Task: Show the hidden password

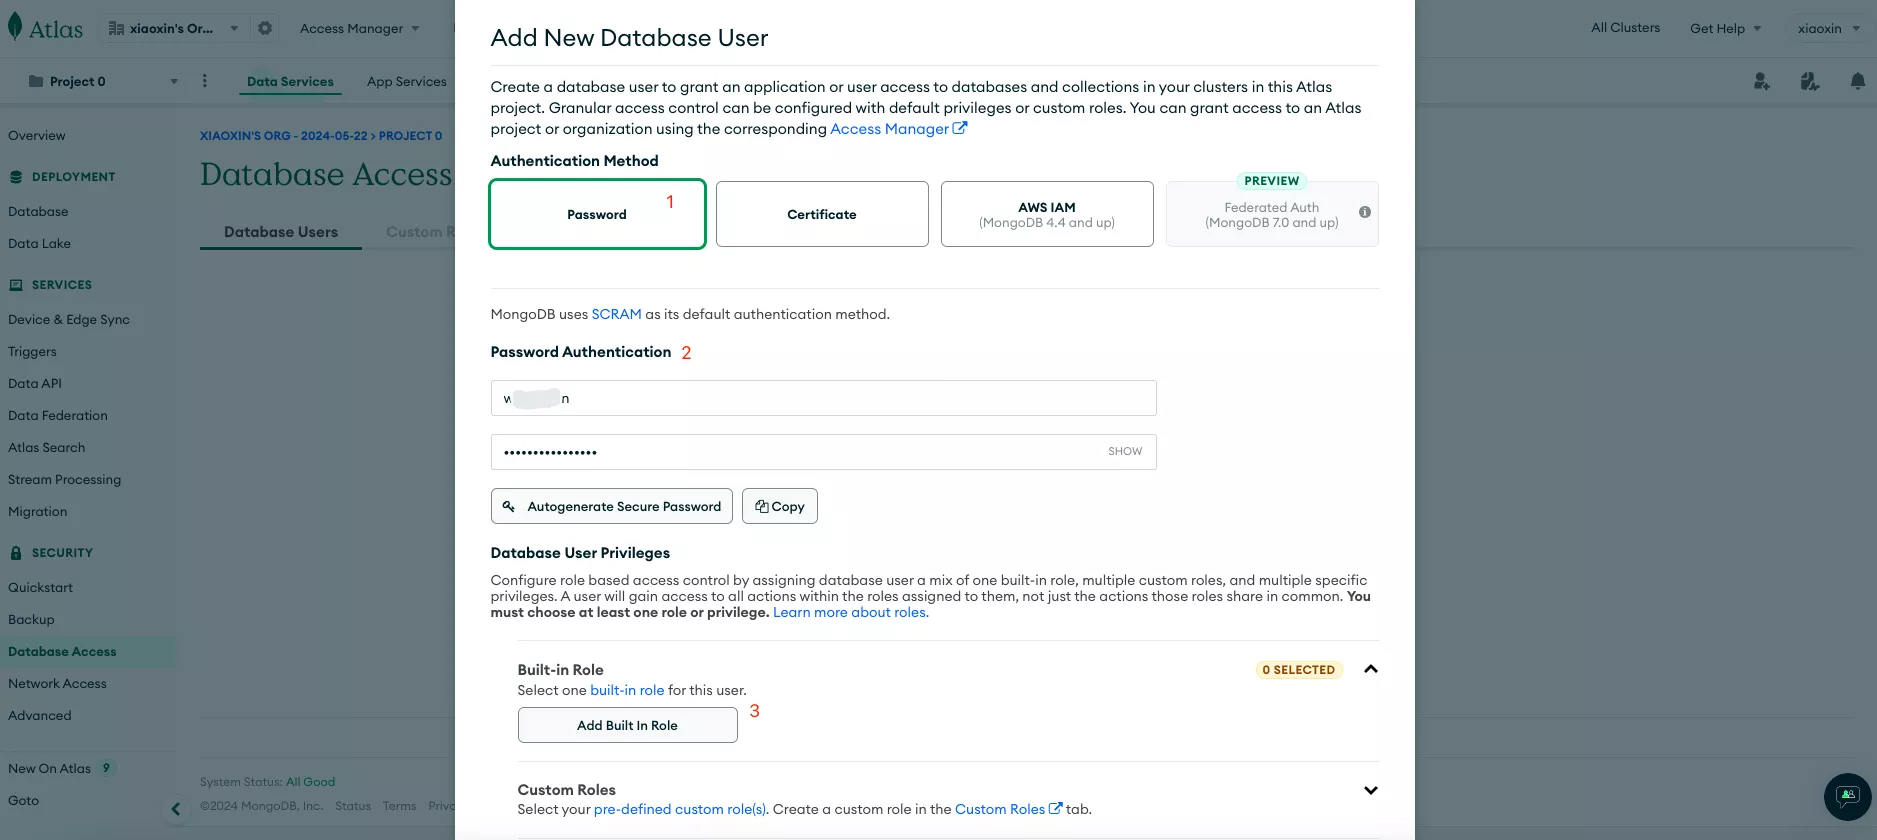Action: click(x=1124, y=452)
